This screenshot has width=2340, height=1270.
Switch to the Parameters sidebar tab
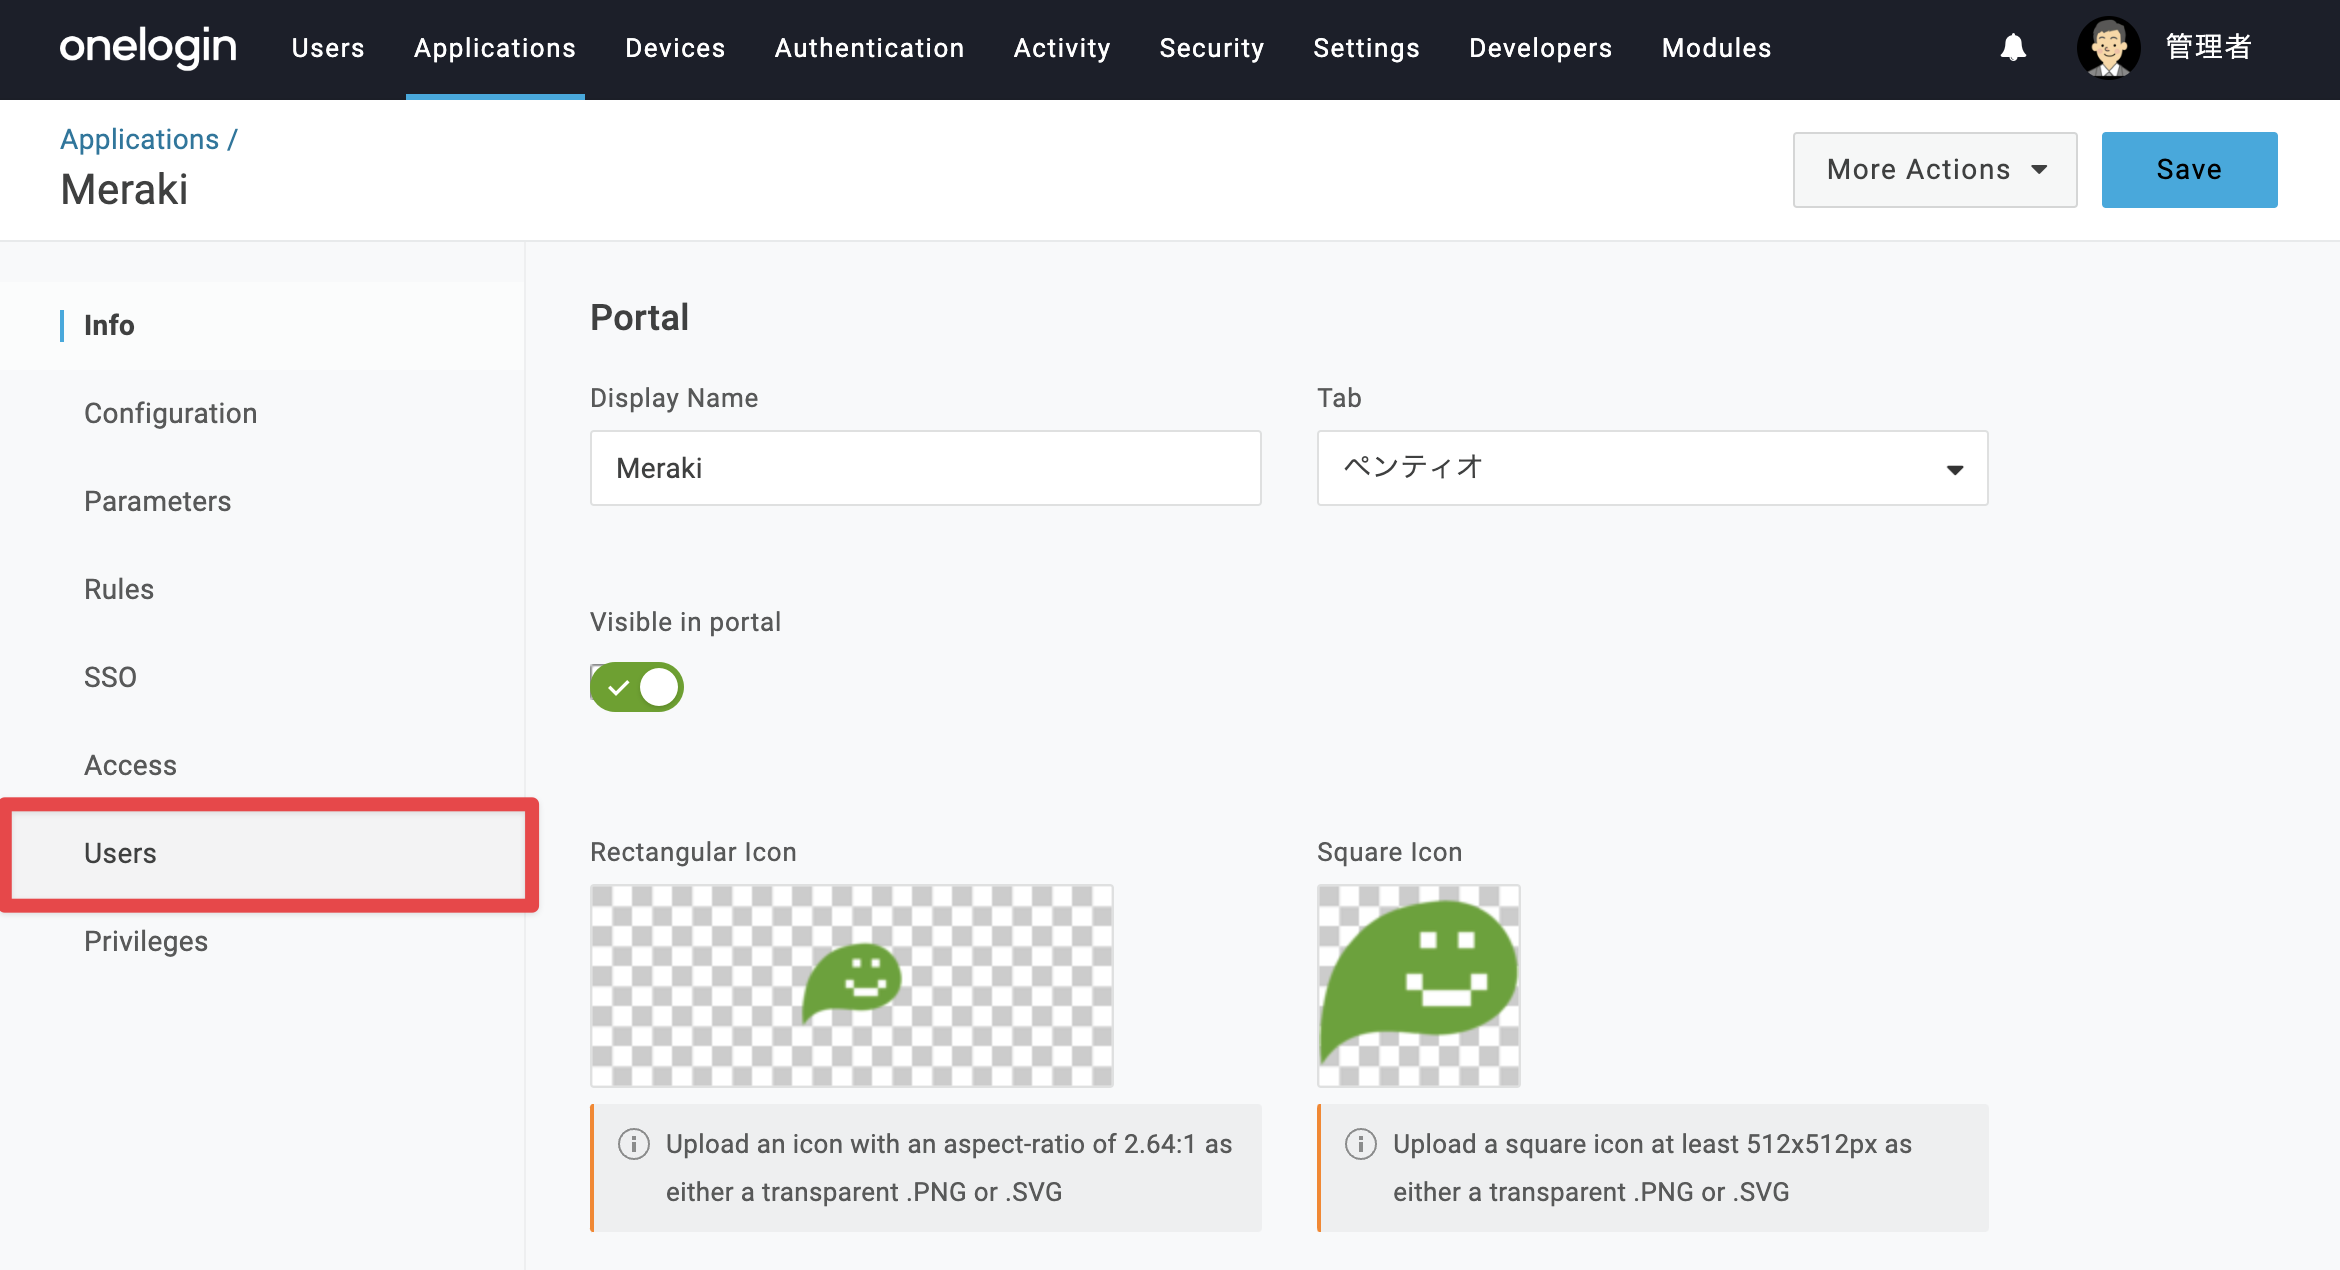[x=262, y=501]
